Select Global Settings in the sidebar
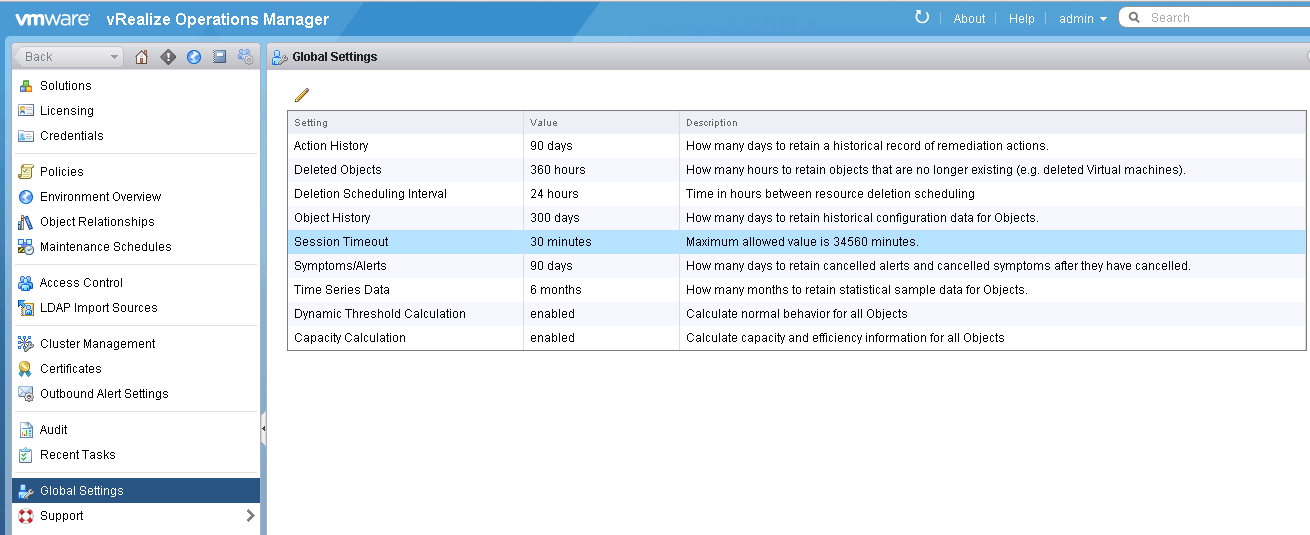 [135, 491]
